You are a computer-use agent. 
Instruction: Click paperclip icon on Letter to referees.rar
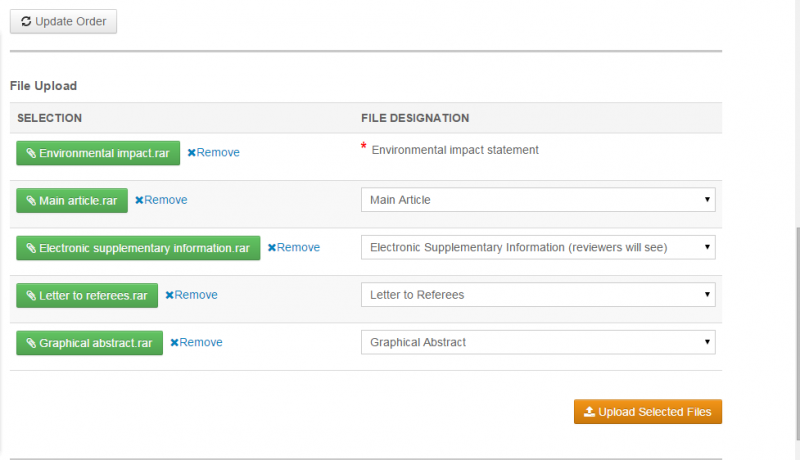click(31, 295)
